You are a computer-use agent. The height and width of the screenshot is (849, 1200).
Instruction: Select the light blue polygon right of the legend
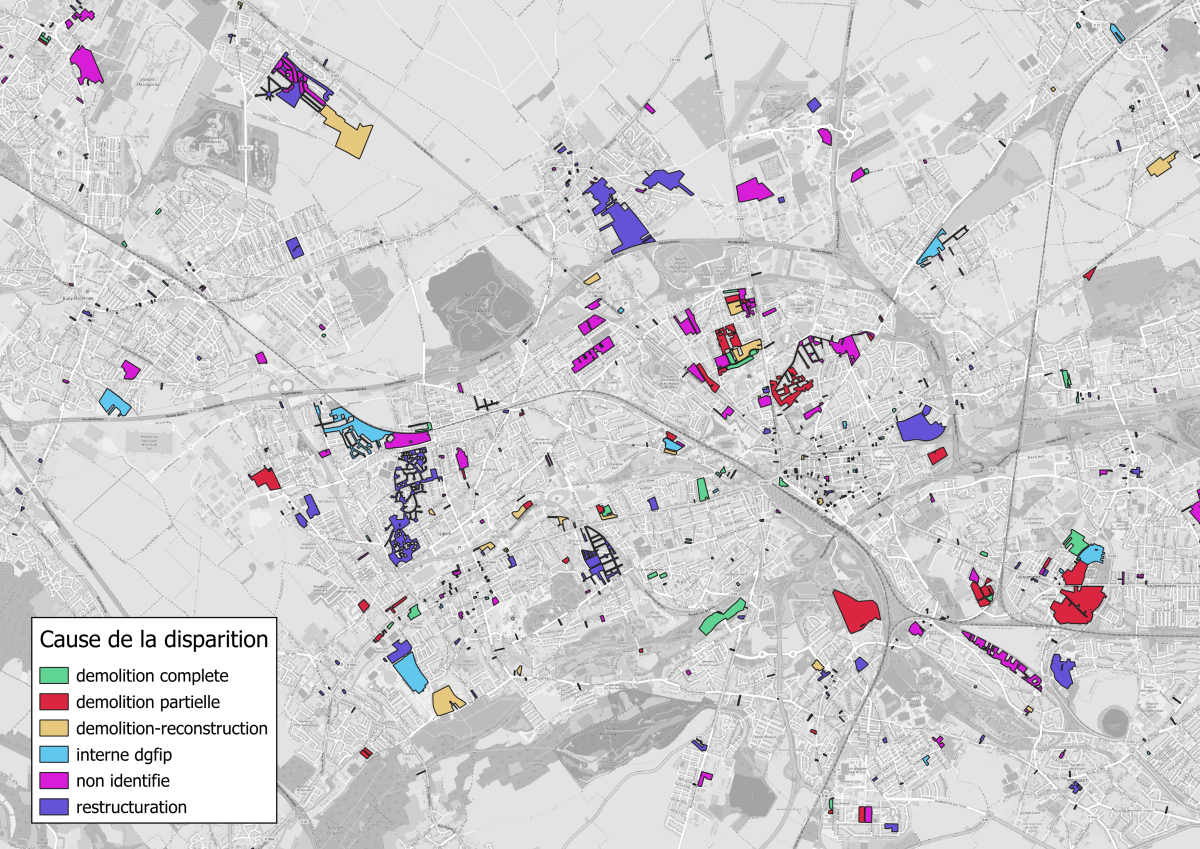410,665
